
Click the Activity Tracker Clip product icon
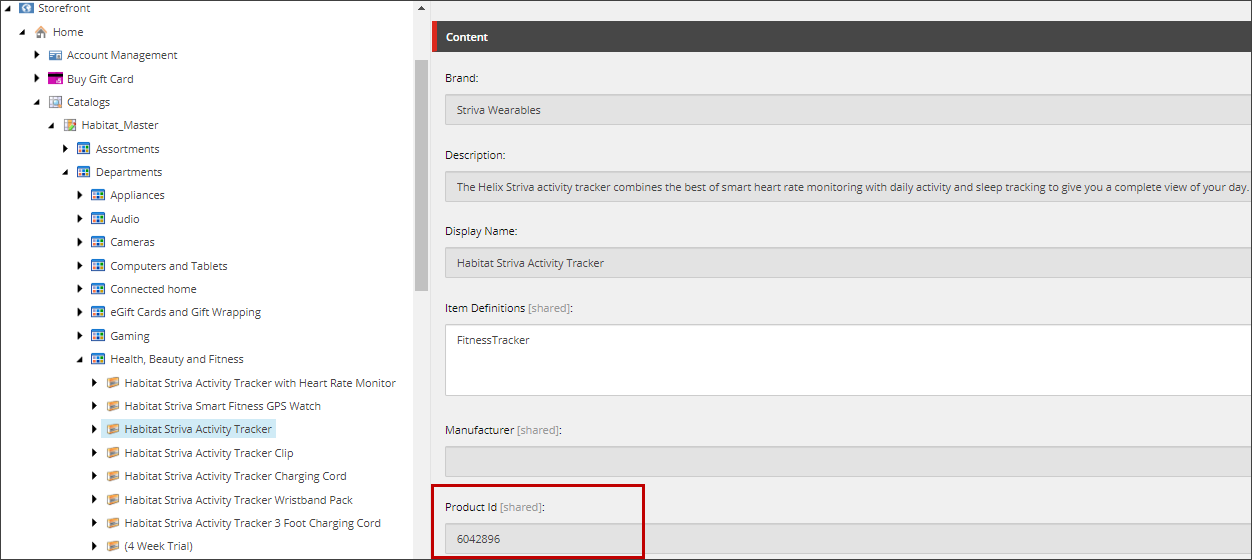point(113,453)
